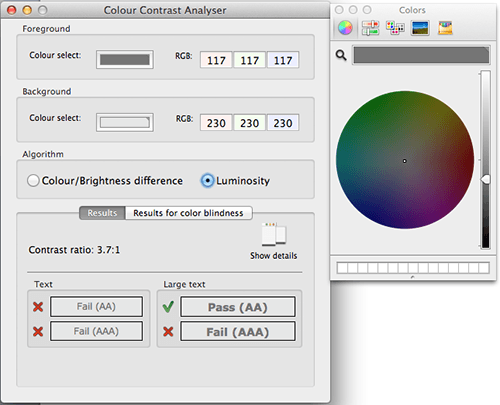Click the Large text Fail (AAA) box
This screenshot has width=500, height=405.
point(238,331)
